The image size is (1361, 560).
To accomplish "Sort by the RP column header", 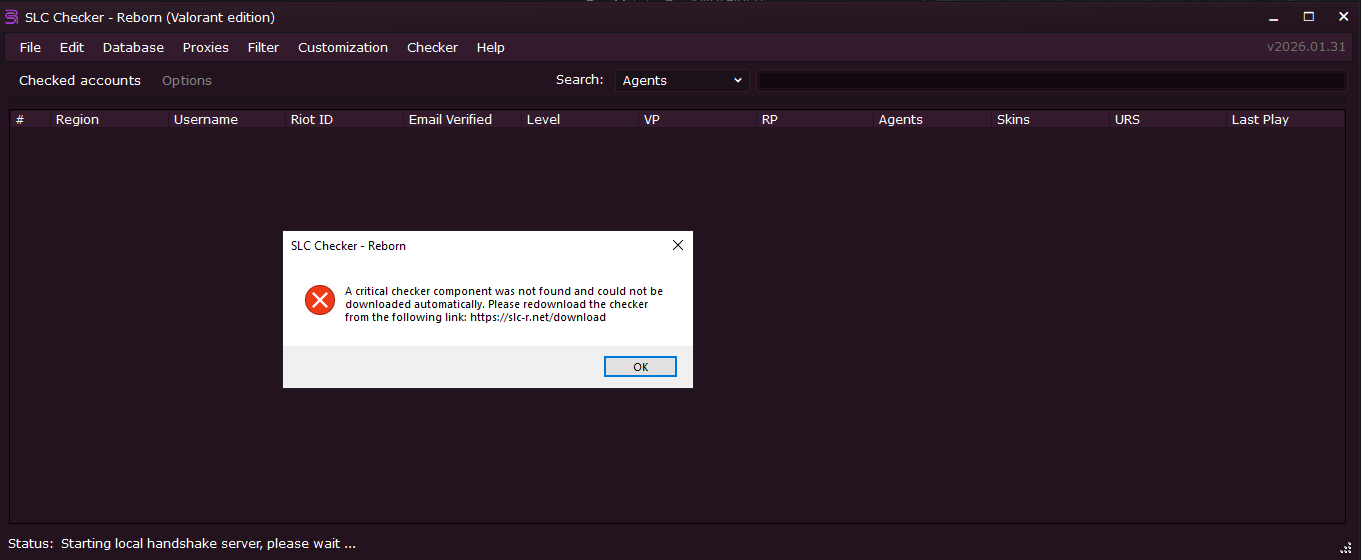I will pyautogui.click(x=815, y=119).
